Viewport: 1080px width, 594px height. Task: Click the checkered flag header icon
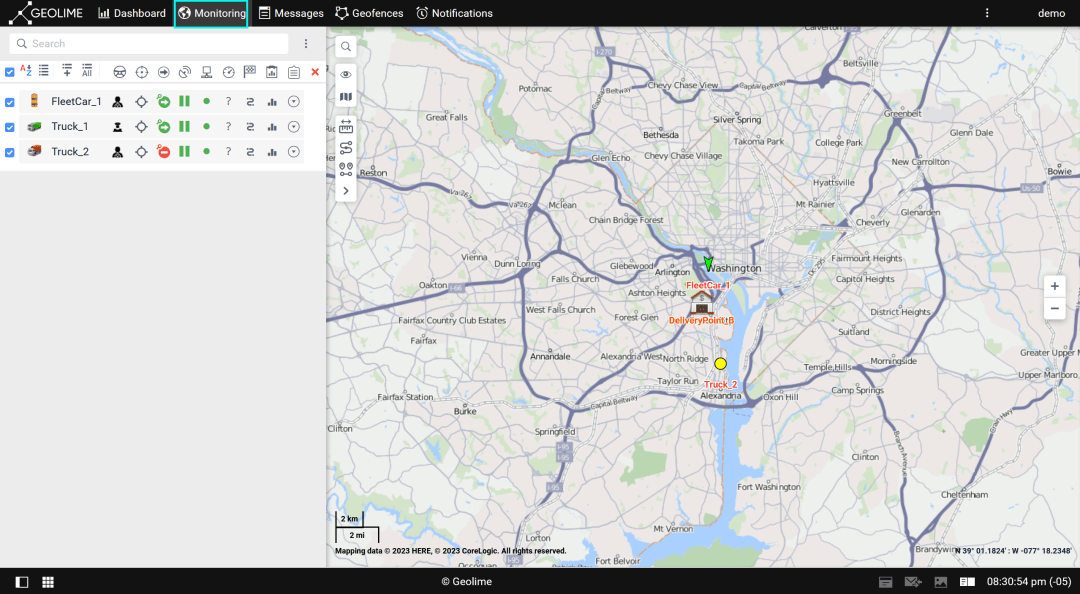coord(250,72)
